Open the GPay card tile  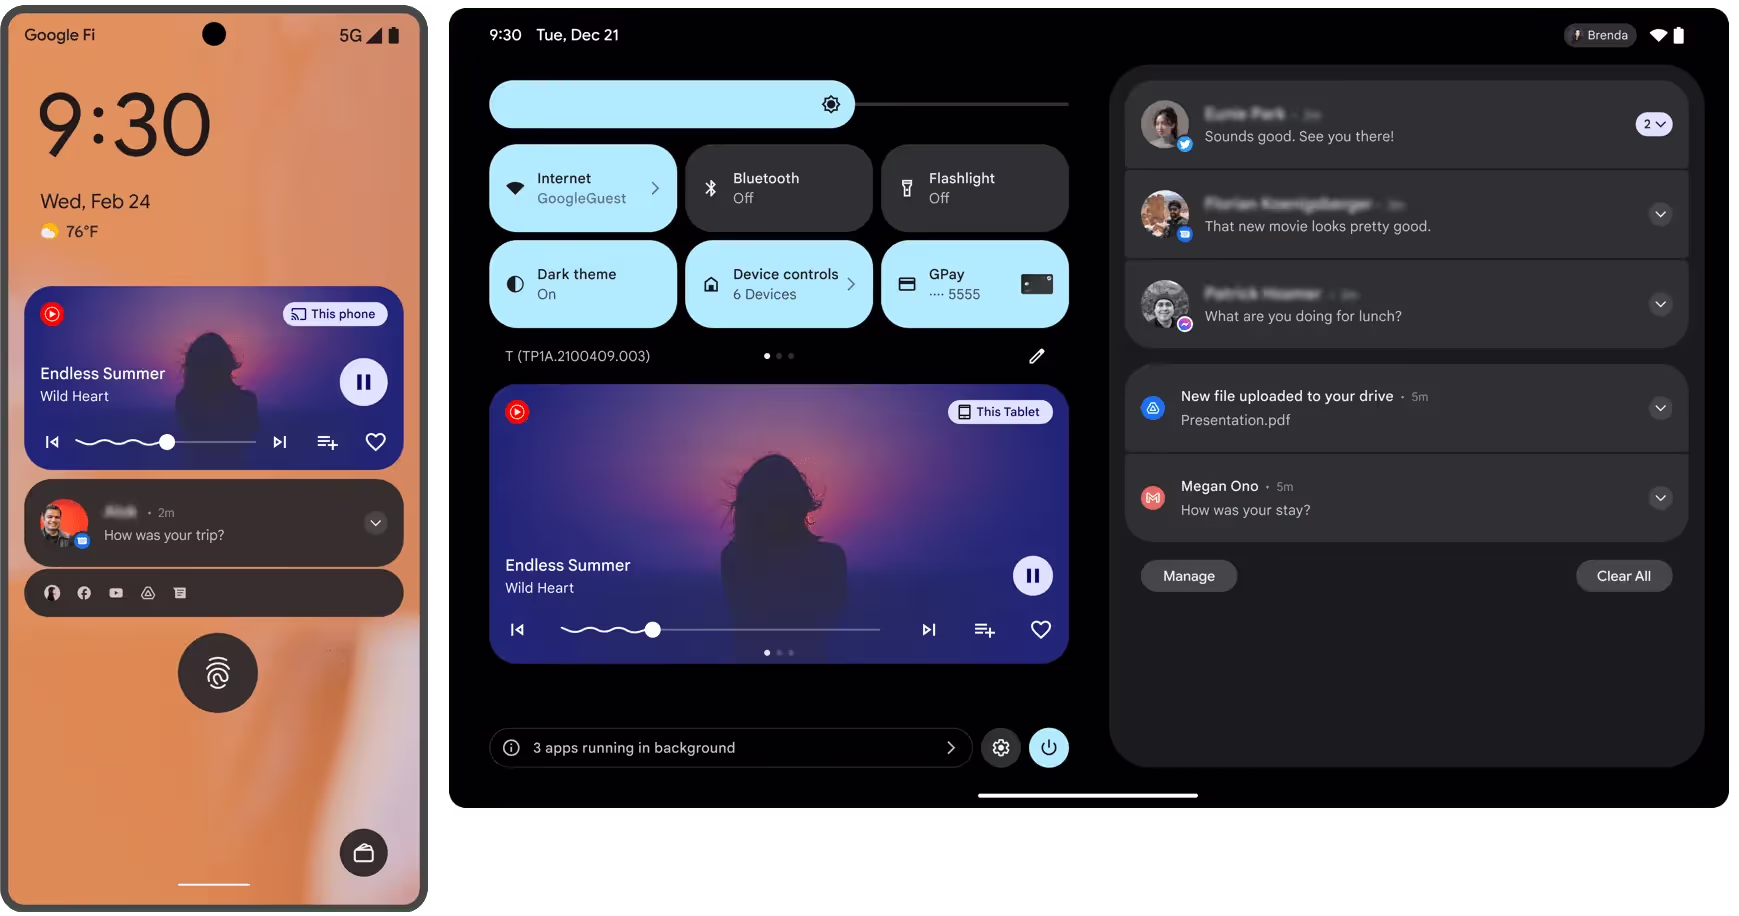(x=974, y=284)
